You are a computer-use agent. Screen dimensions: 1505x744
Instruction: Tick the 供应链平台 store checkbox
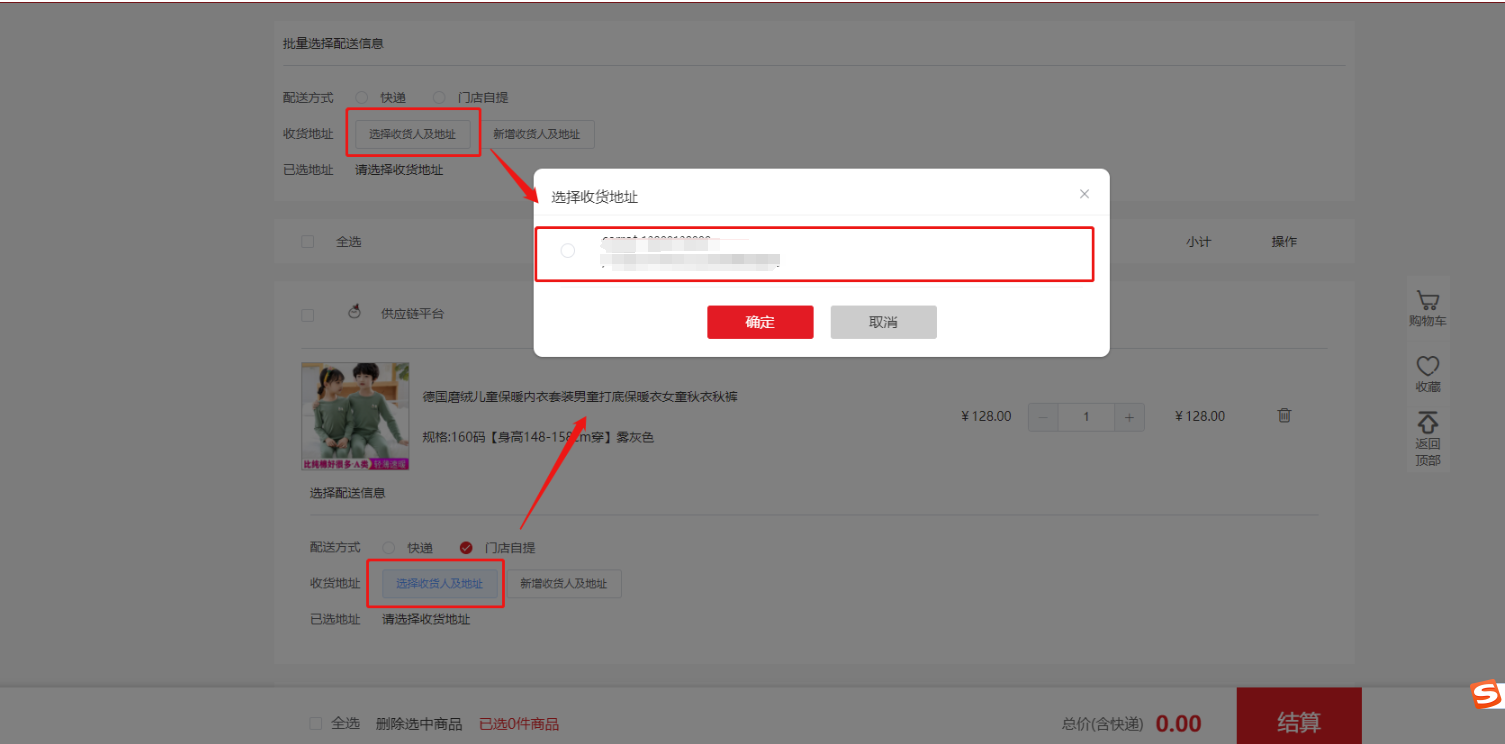307,315
